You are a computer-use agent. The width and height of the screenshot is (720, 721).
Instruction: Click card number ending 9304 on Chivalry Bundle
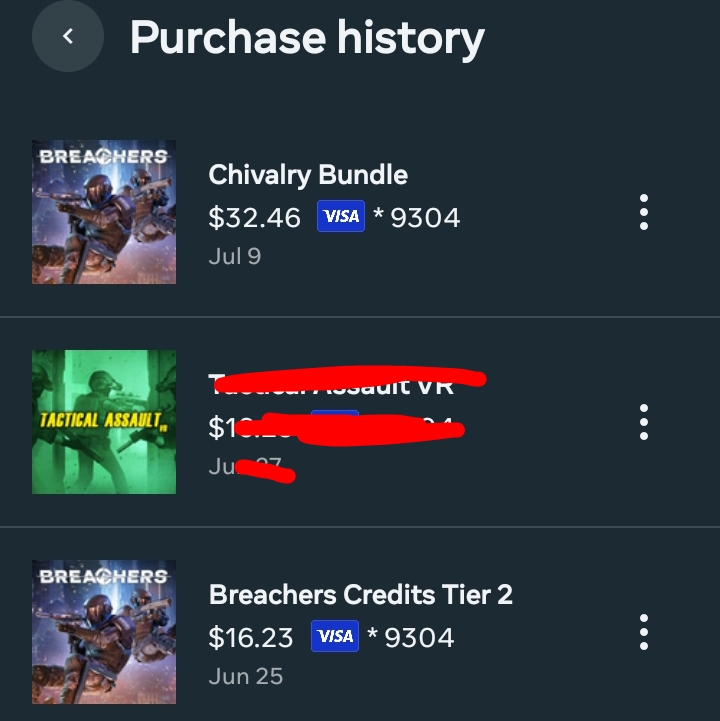point(417,217)
